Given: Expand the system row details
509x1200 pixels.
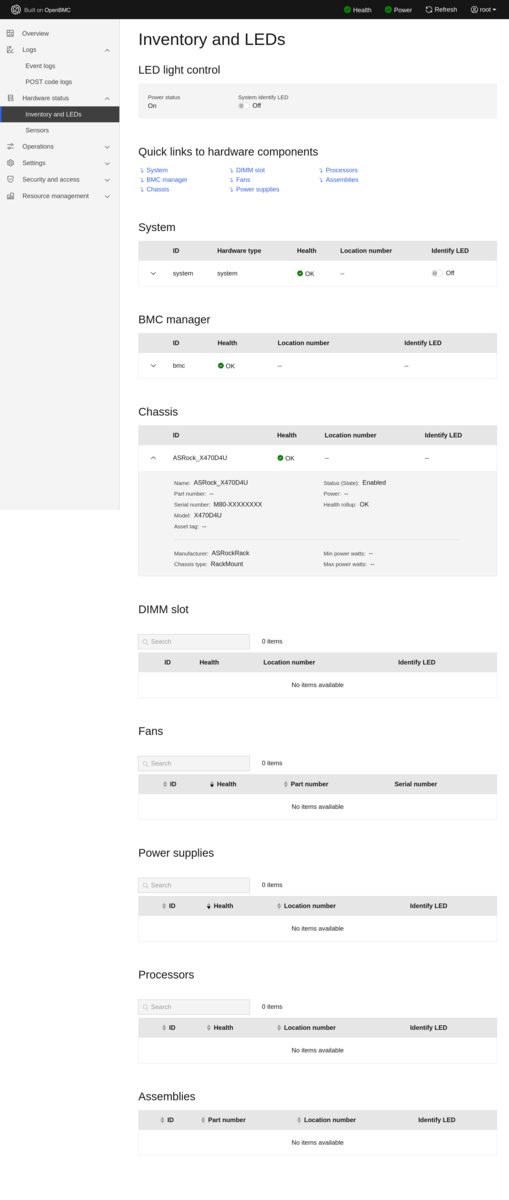Looking at the screenshot, I should [153, 273].
